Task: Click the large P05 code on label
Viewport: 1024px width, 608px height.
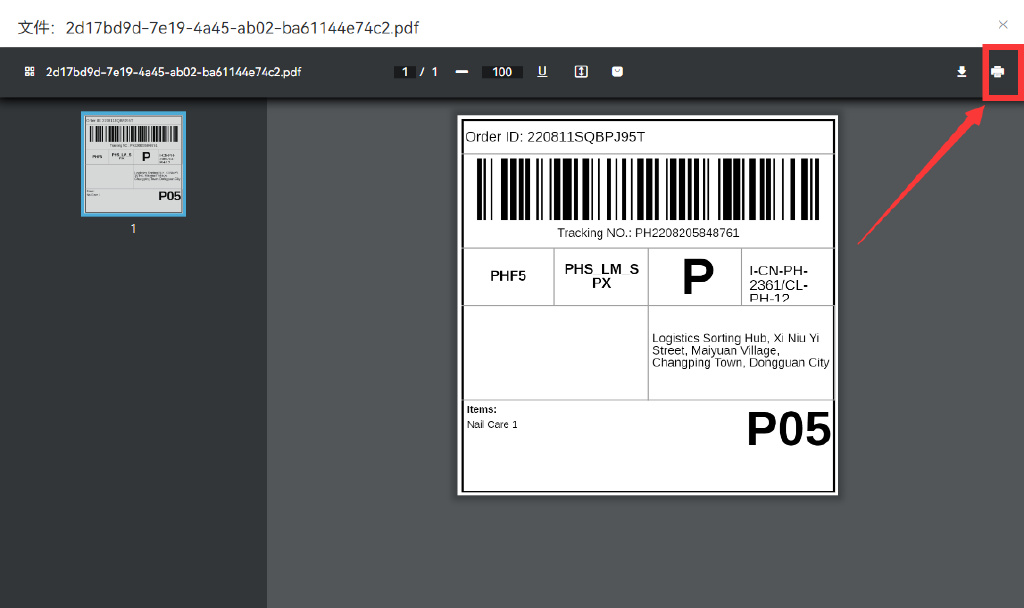Action: (x=788, y=430)
